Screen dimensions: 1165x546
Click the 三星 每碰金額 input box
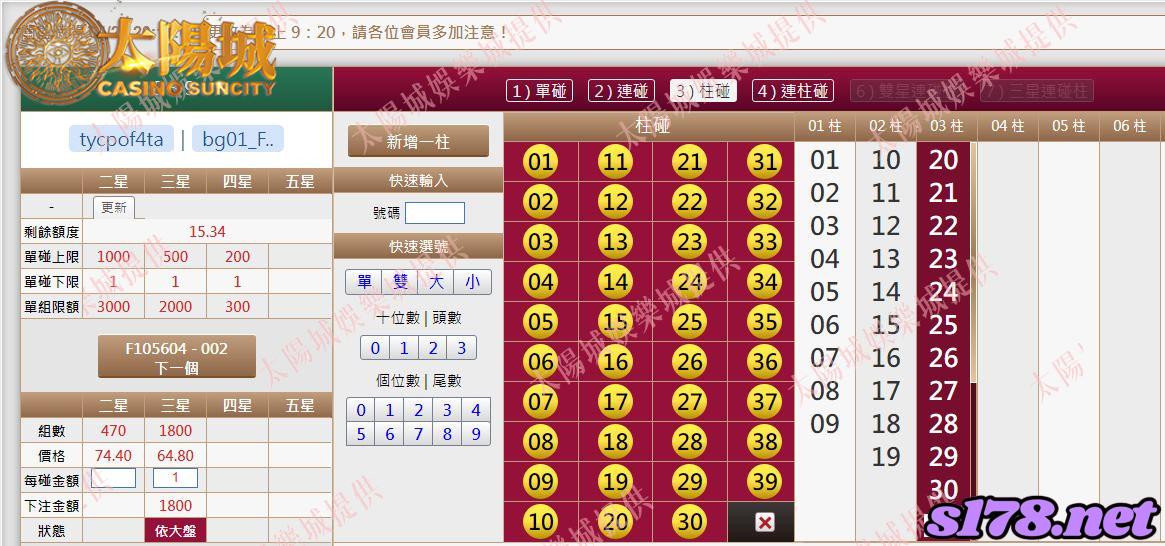tap(175, 478)
